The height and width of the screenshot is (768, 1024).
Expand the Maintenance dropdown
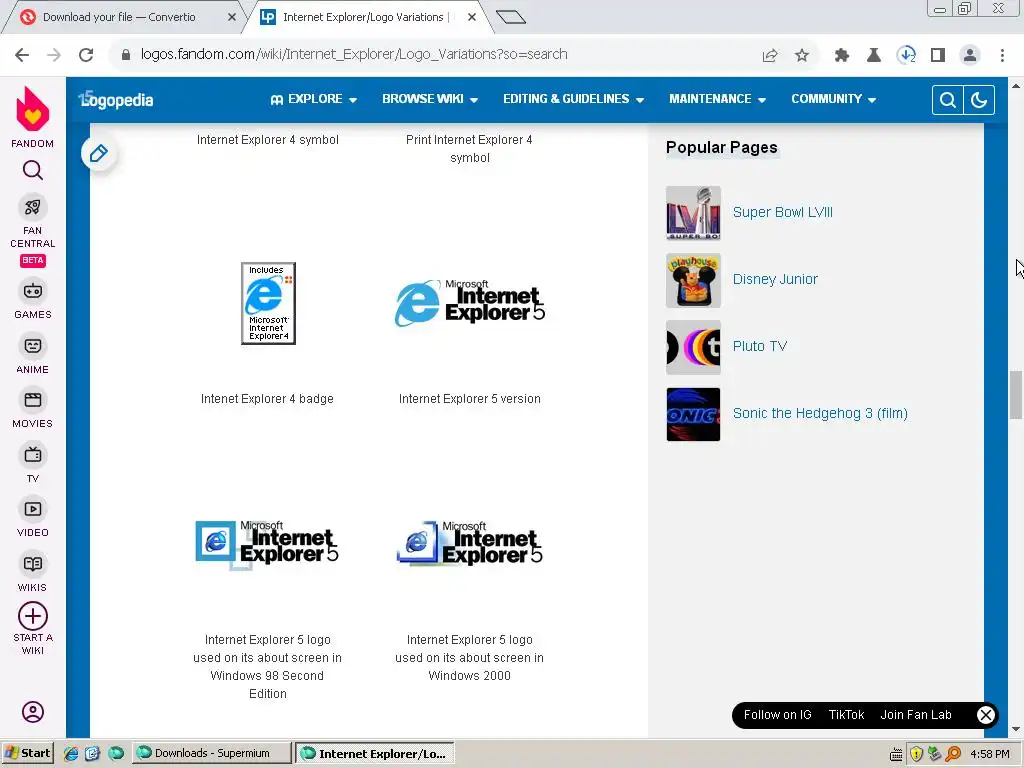click(717, 99)
